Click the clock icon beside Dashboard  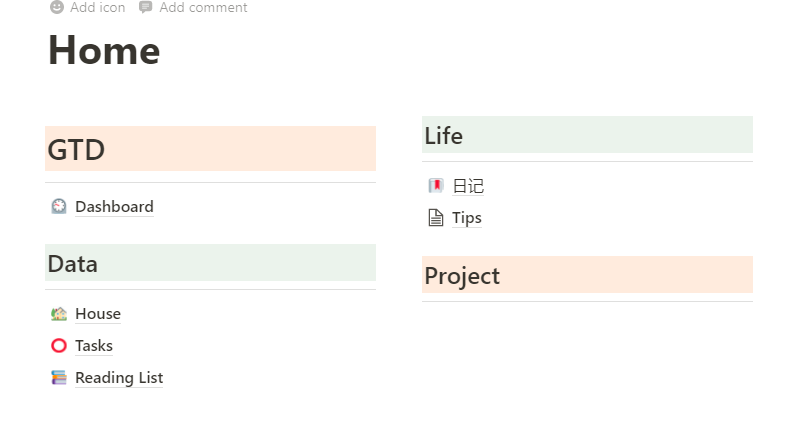(59, 206)
